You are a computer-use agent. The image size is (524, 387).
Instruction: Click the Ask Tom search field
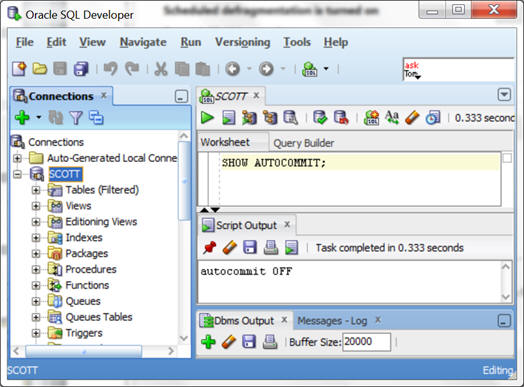click(458, 70)
